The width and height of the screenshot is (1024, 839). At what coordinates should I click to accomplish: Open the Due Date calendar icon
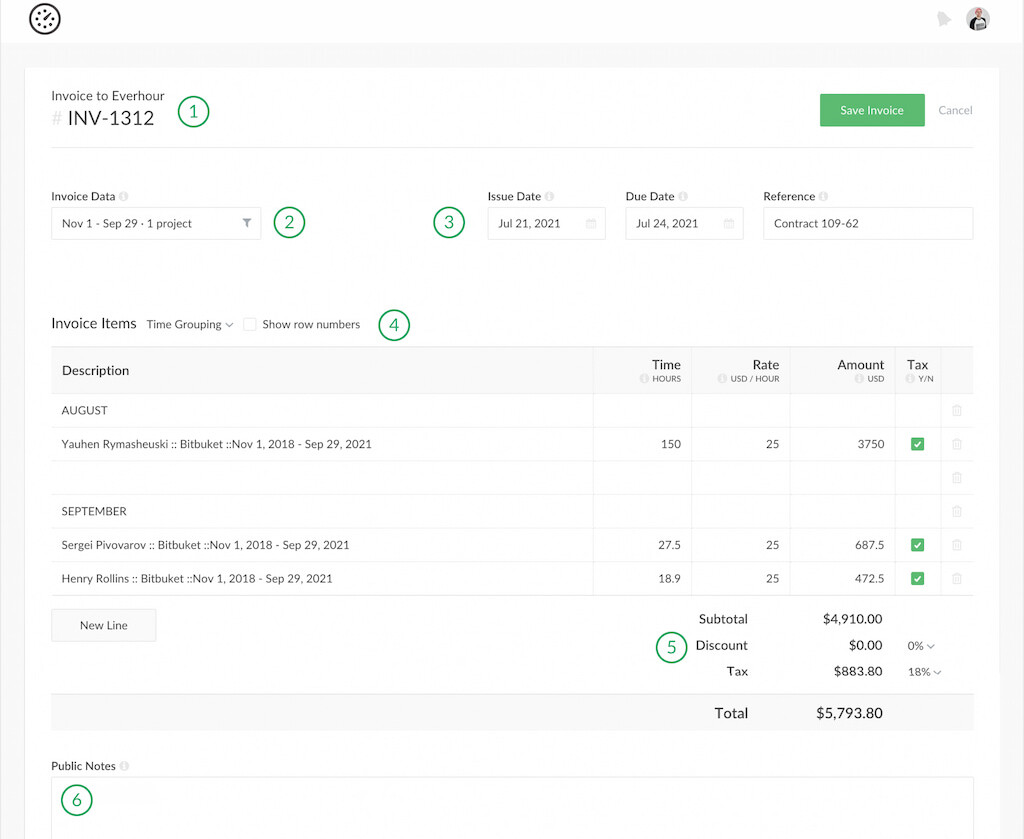(x=729, y=224)
